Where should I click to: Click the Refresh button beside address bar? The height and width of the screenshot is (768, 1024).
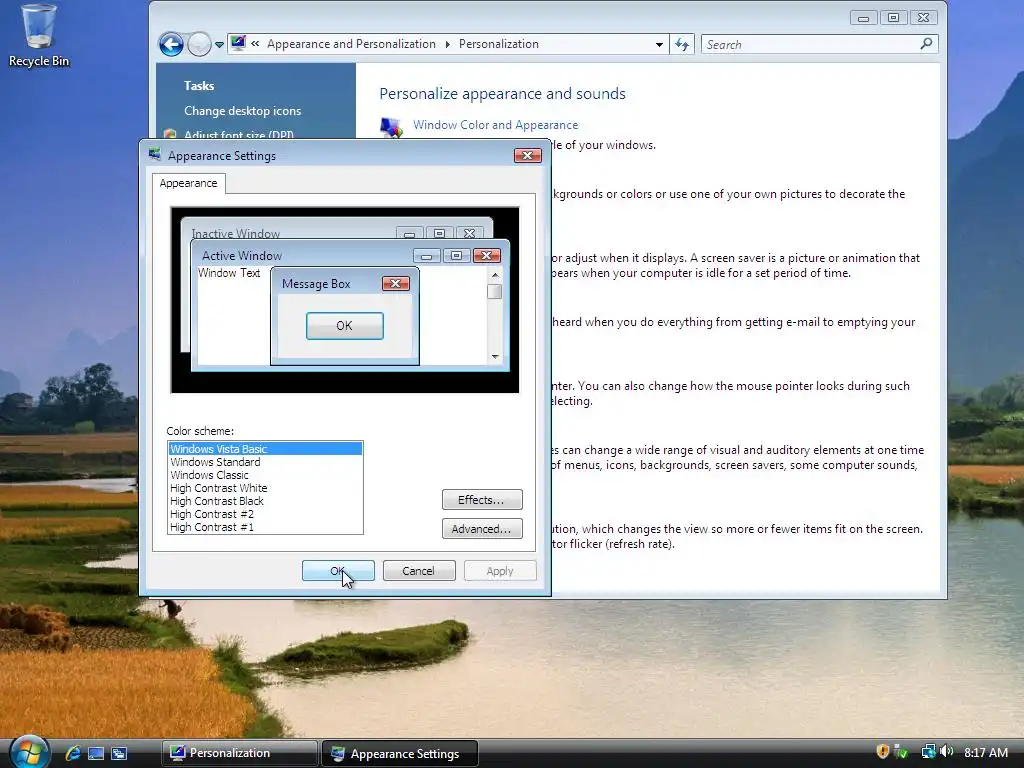point(682,44)
